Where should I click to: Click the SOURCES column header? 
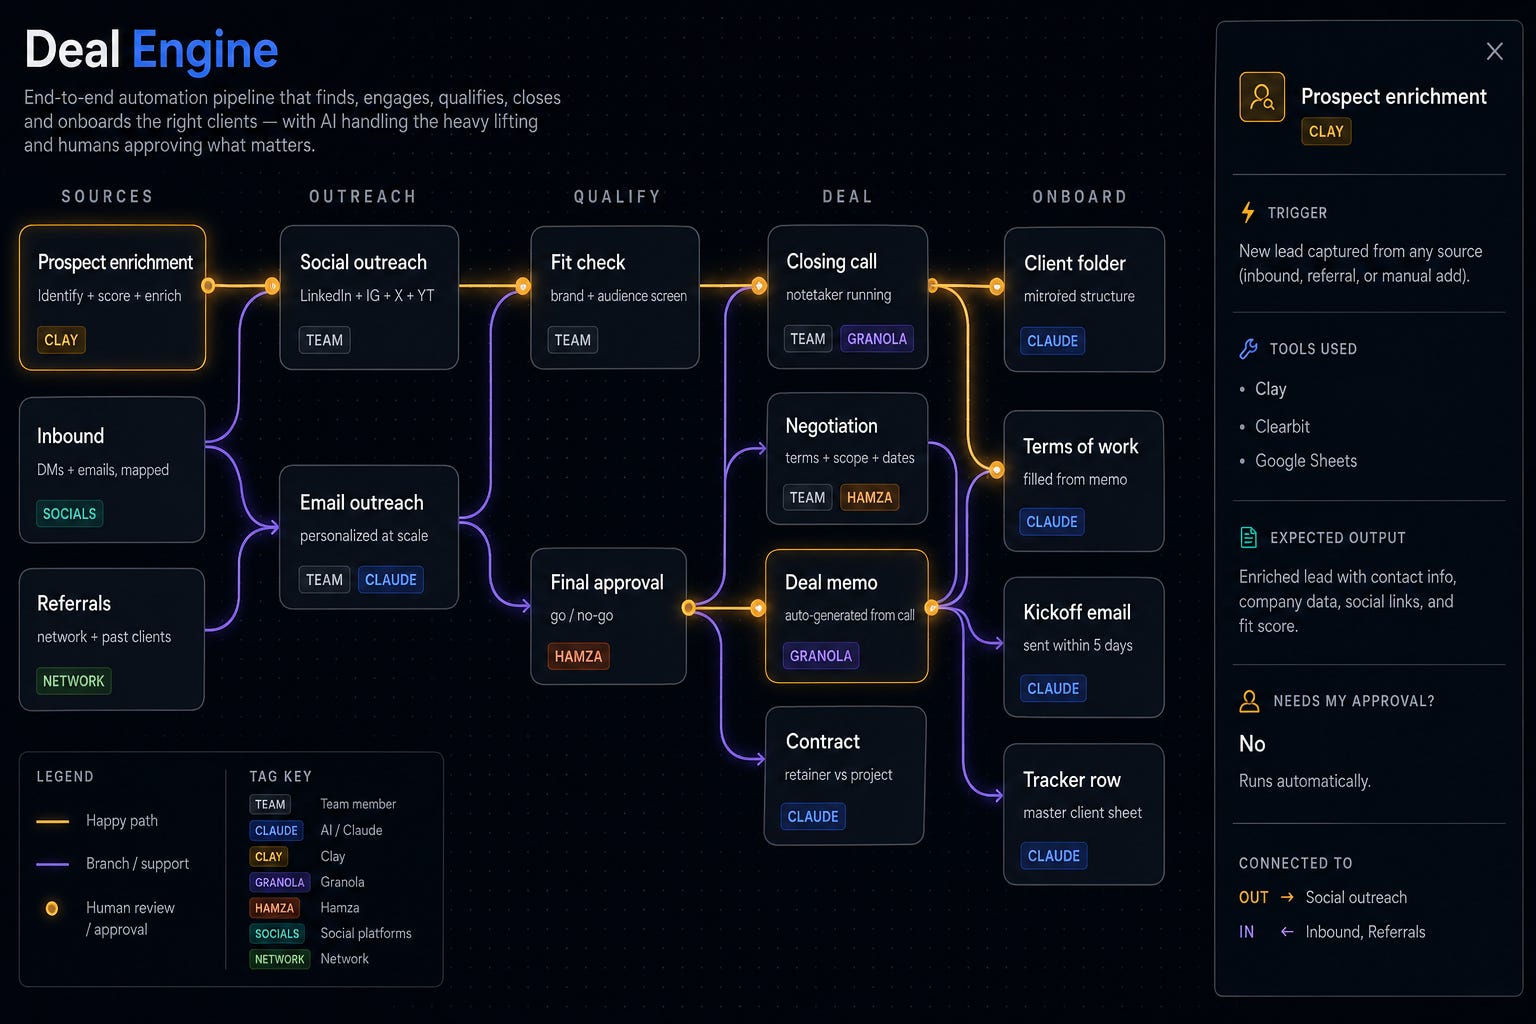click(108, 196)
